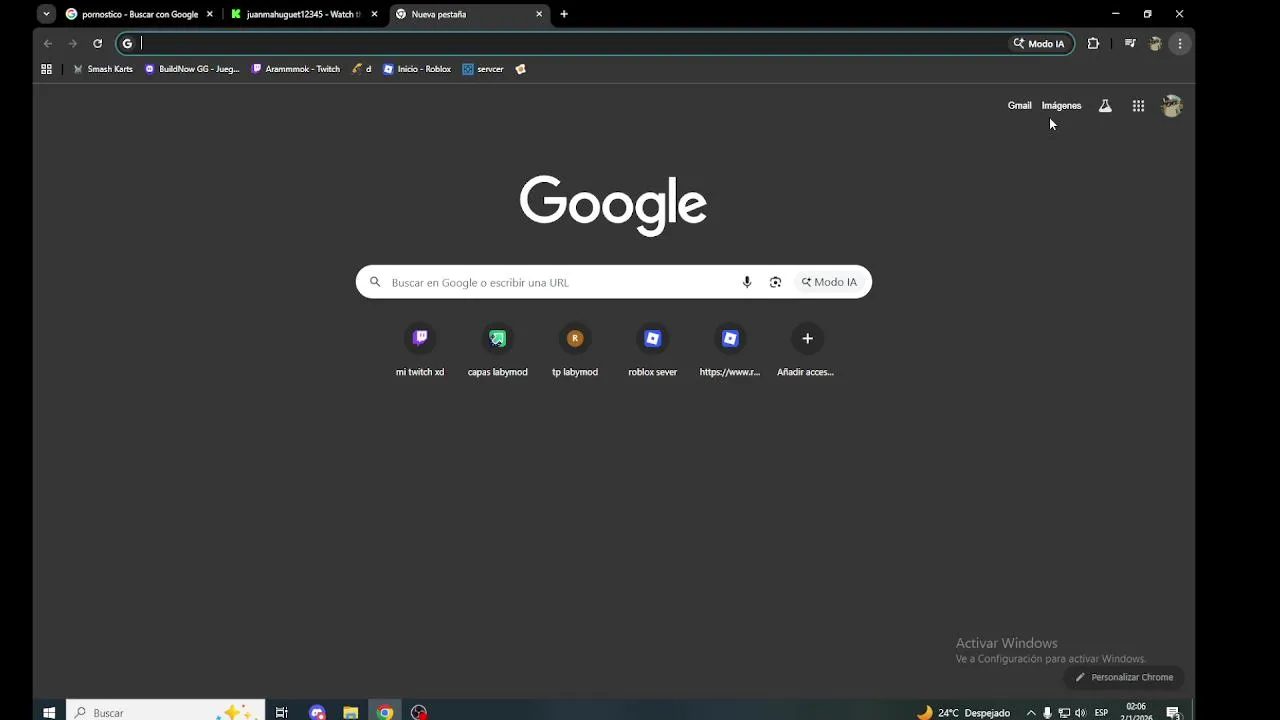This screenshot has height=720, width=1280.
Task: Open the bookmarks apps grid icon
Action: click(x=46, y=69)
